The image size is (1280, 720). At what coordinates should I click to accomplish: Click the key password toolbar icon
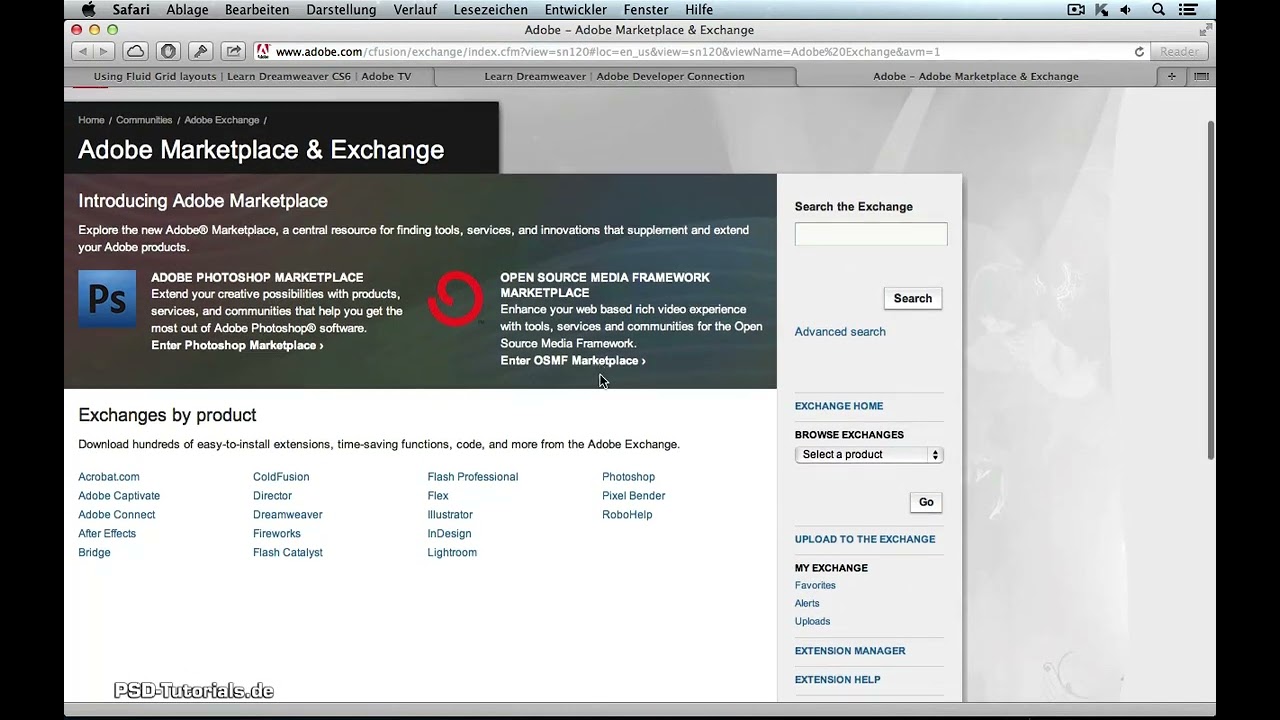pyautogui.click(x=200, y=51)
